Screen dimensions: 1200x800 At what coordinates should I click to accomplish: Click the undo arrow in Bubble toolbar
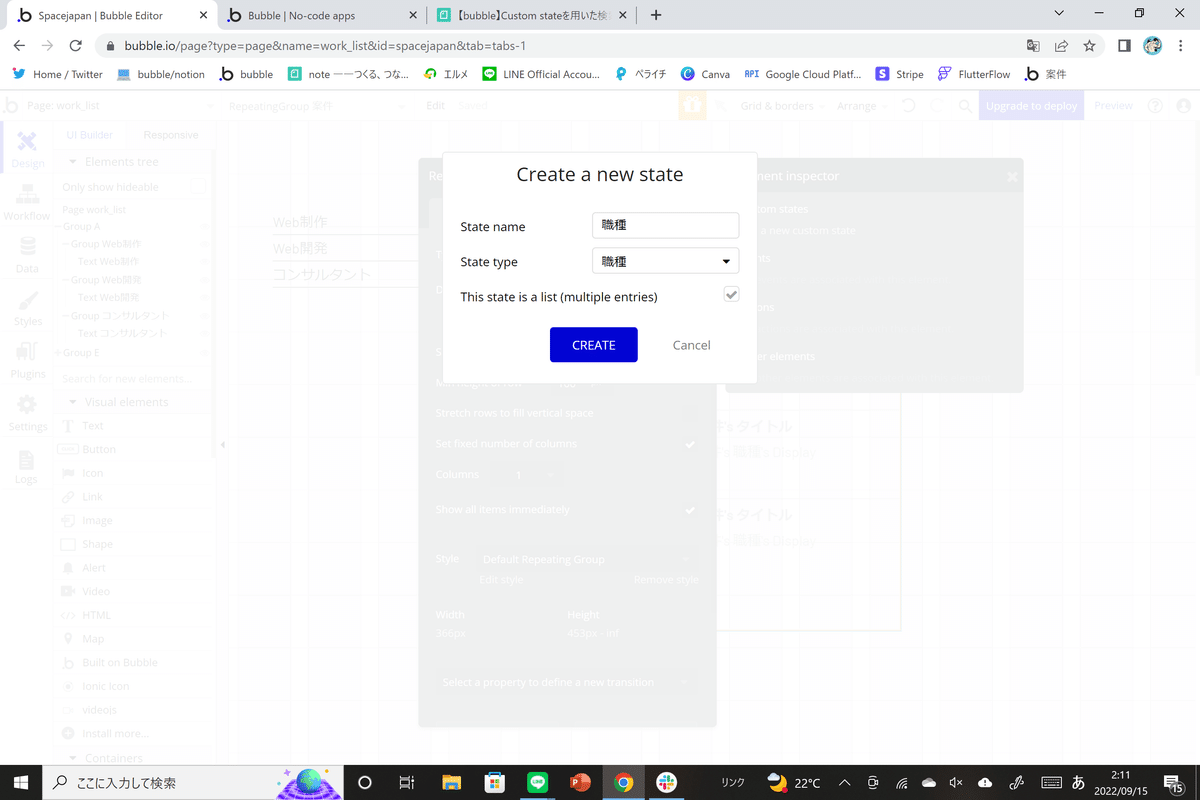[908, 106]
